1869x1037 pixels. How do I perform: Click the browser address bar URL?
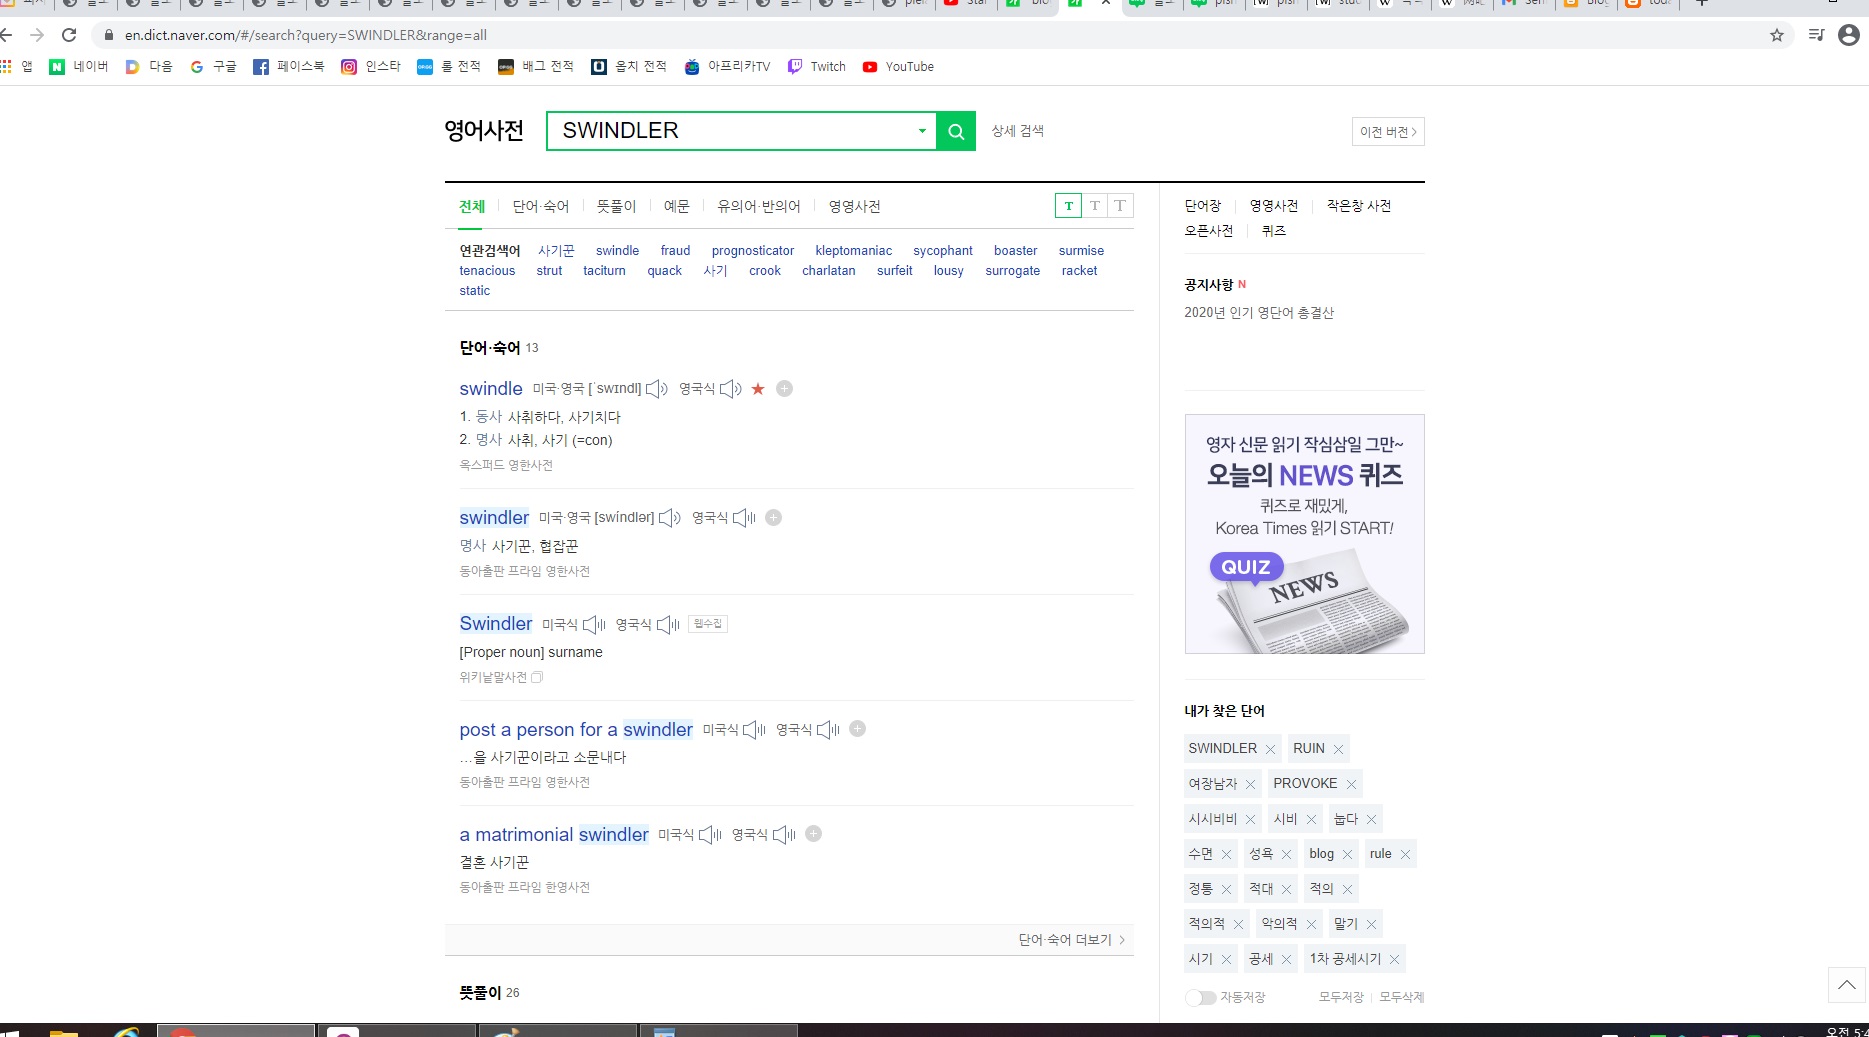click(306, 35)
